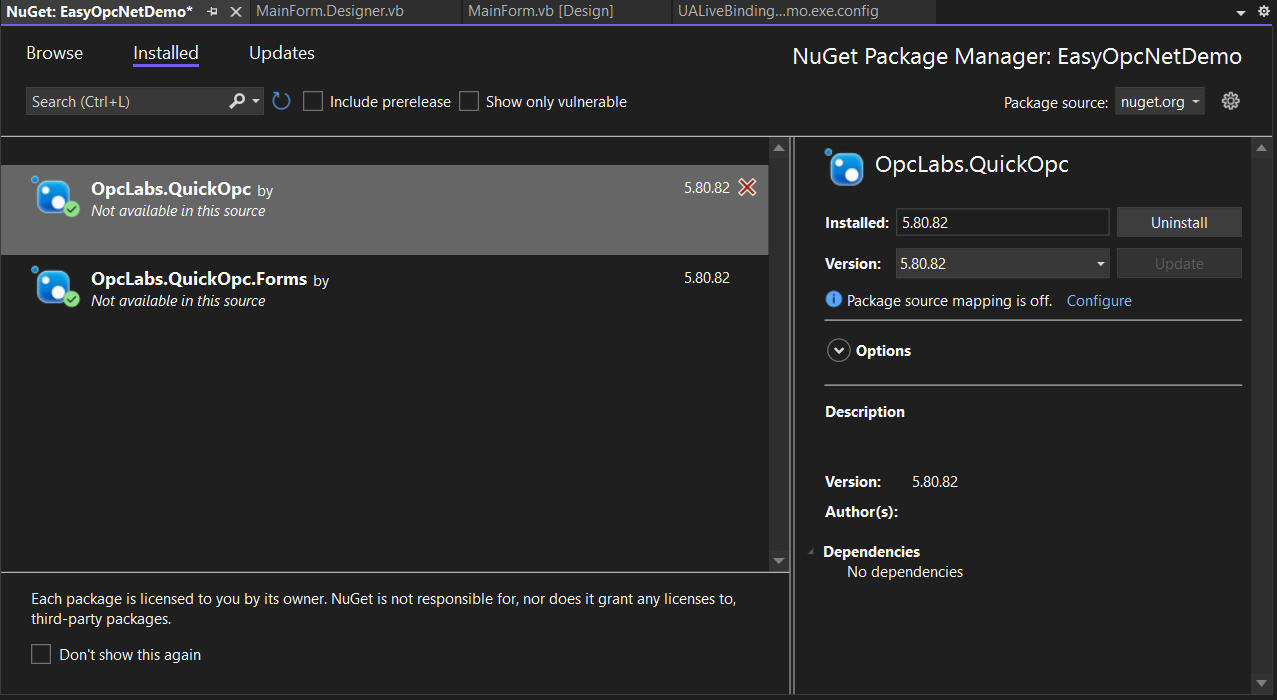
Task: Click package list scrollbar down arrow
Action: point(779,561)
